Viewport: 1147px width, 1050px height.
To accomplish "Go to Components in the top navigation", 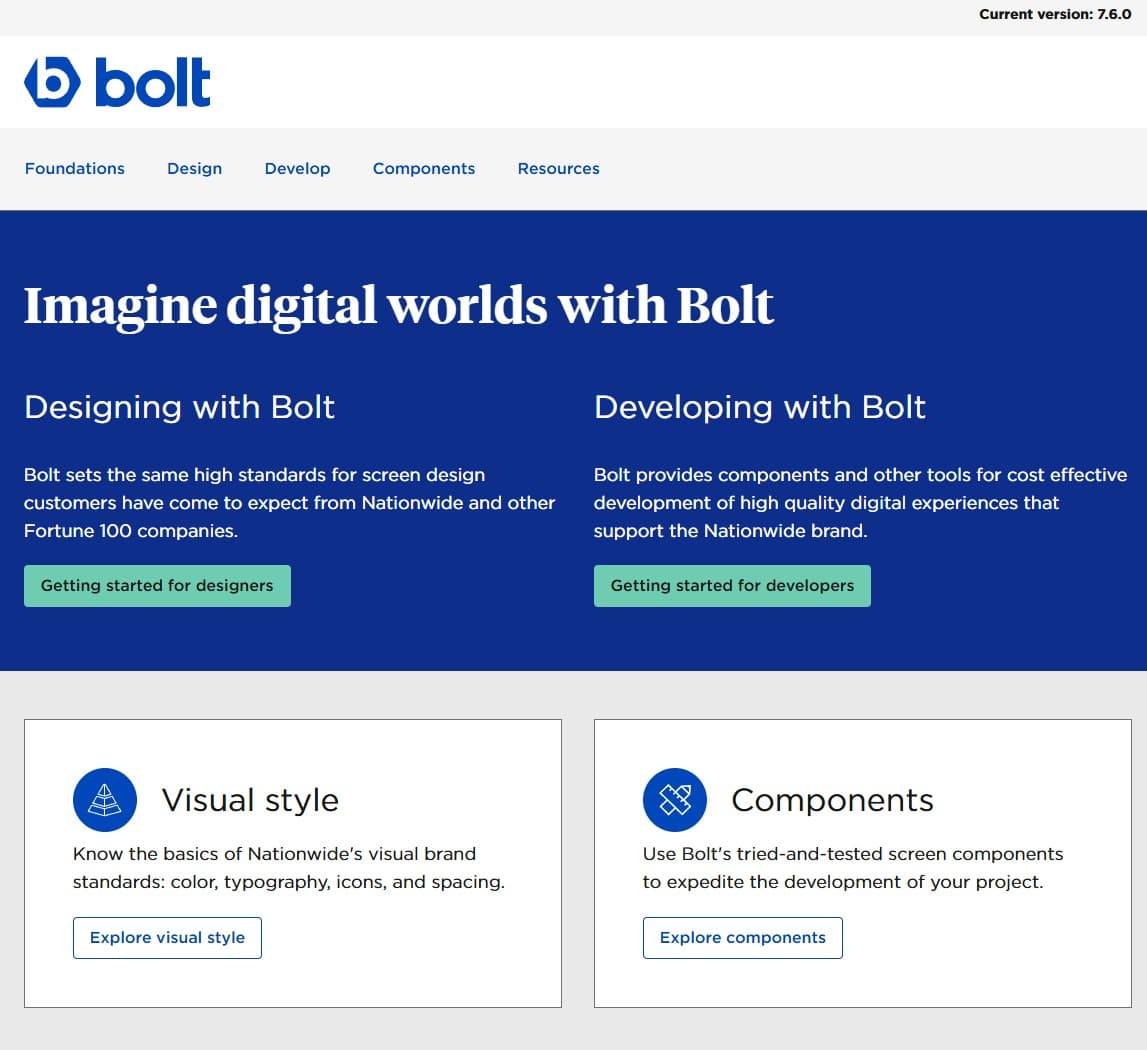I will pos(424,169).
